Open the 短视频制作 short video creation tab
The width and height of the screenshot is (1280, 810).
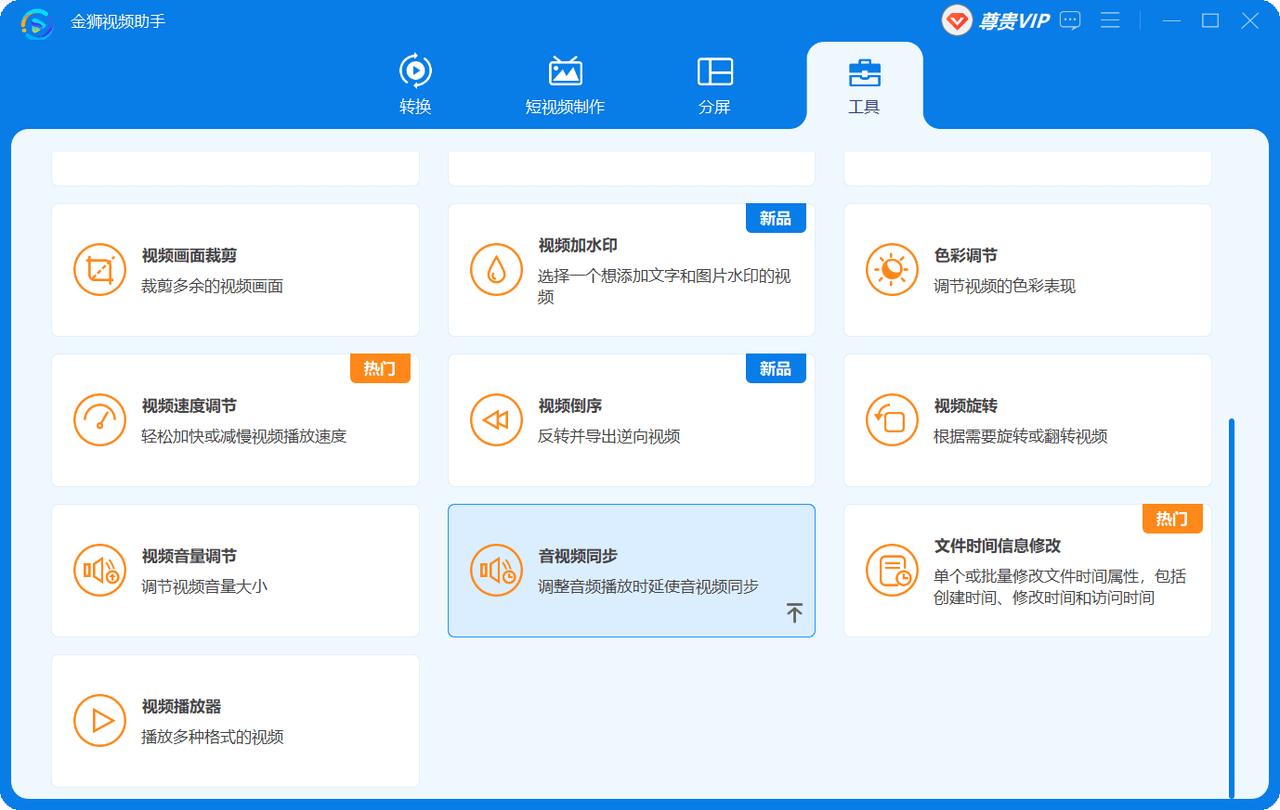pos(565,84)
